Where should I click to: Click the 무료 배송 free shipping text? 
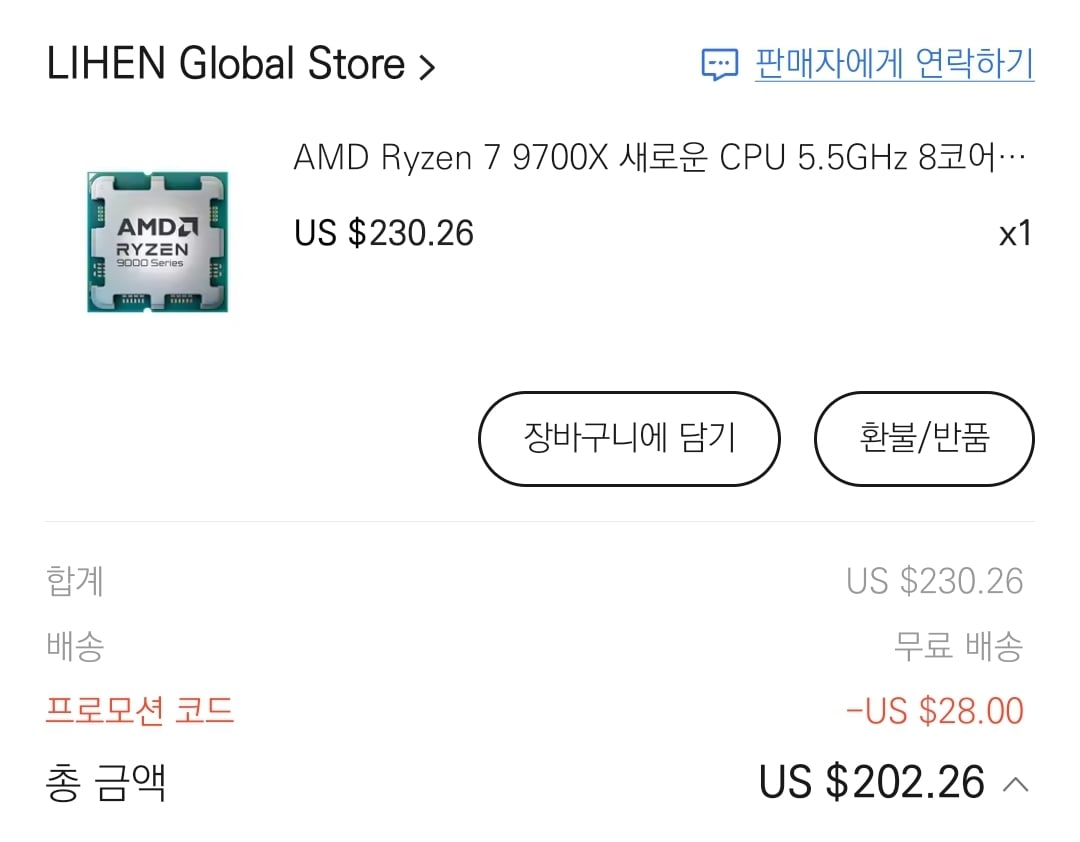coord(958,646)
